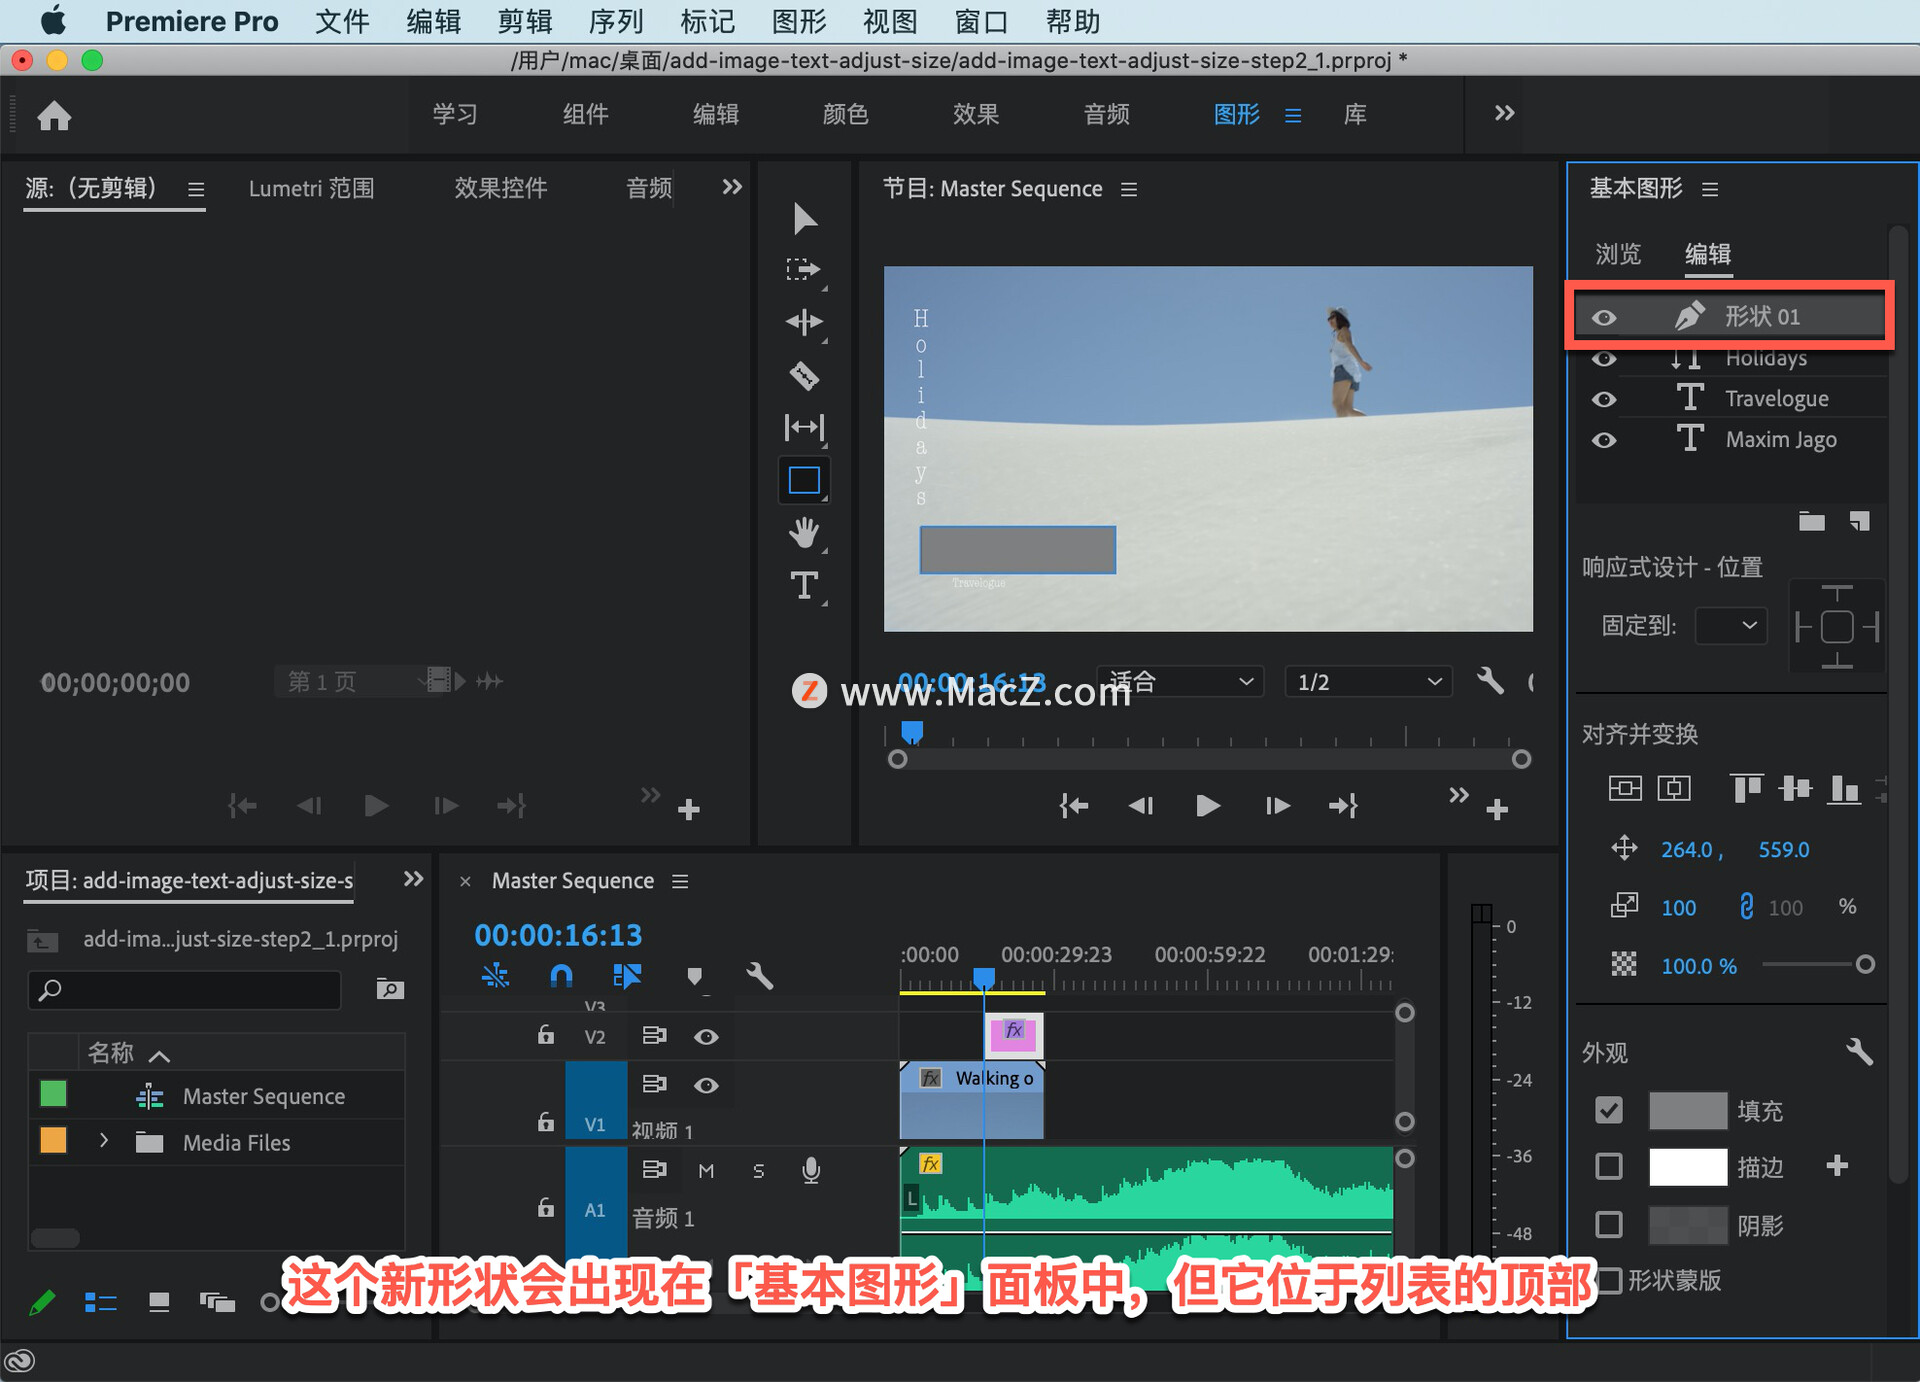Toggle linked selection icon in timeline
The width and height of the screenshot is (1920, 1382).
[627, 975]
